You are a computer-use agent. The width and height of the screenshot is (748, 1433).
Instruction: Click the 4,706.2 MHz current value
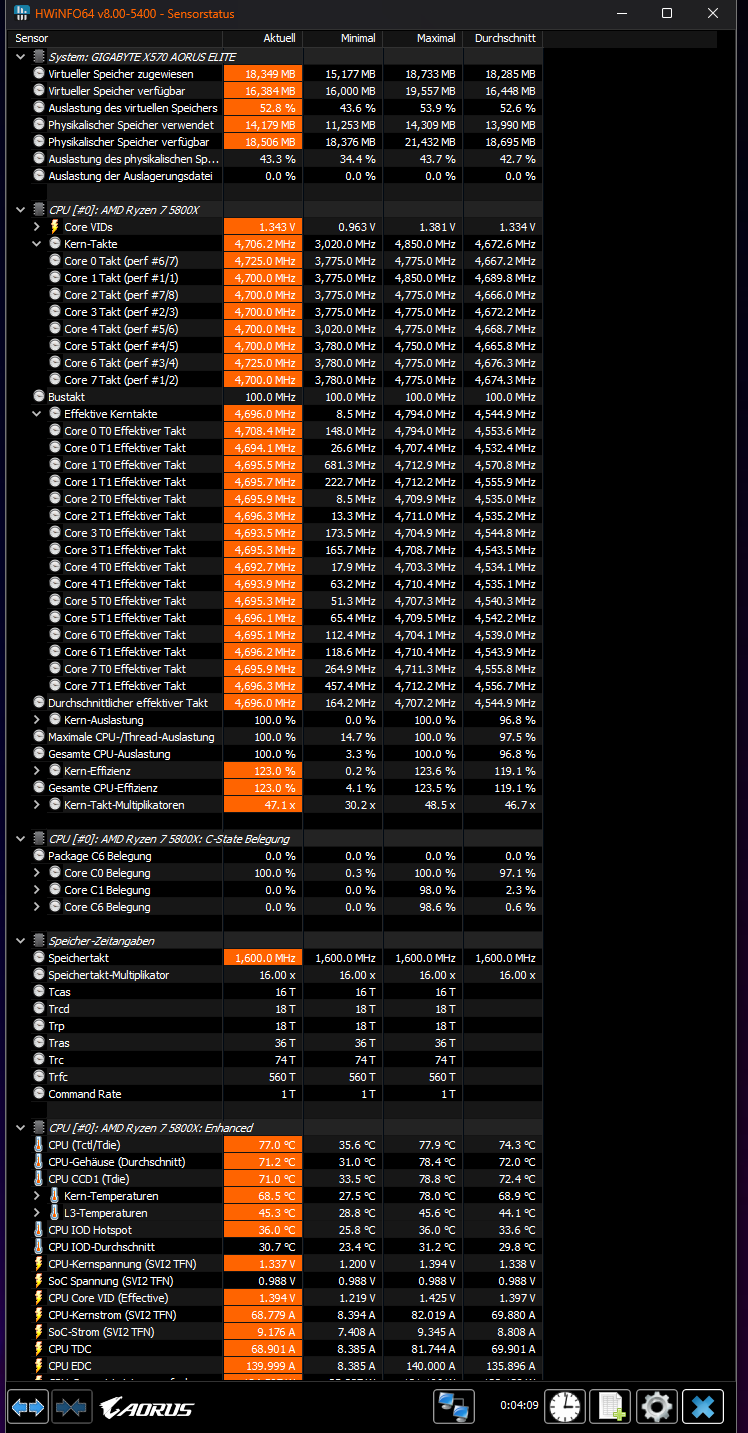pos(263,244)
